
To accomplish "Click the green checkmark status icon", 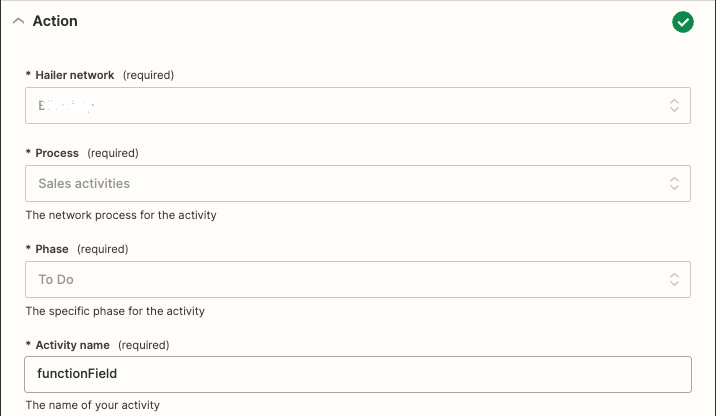I will [683, 22].
